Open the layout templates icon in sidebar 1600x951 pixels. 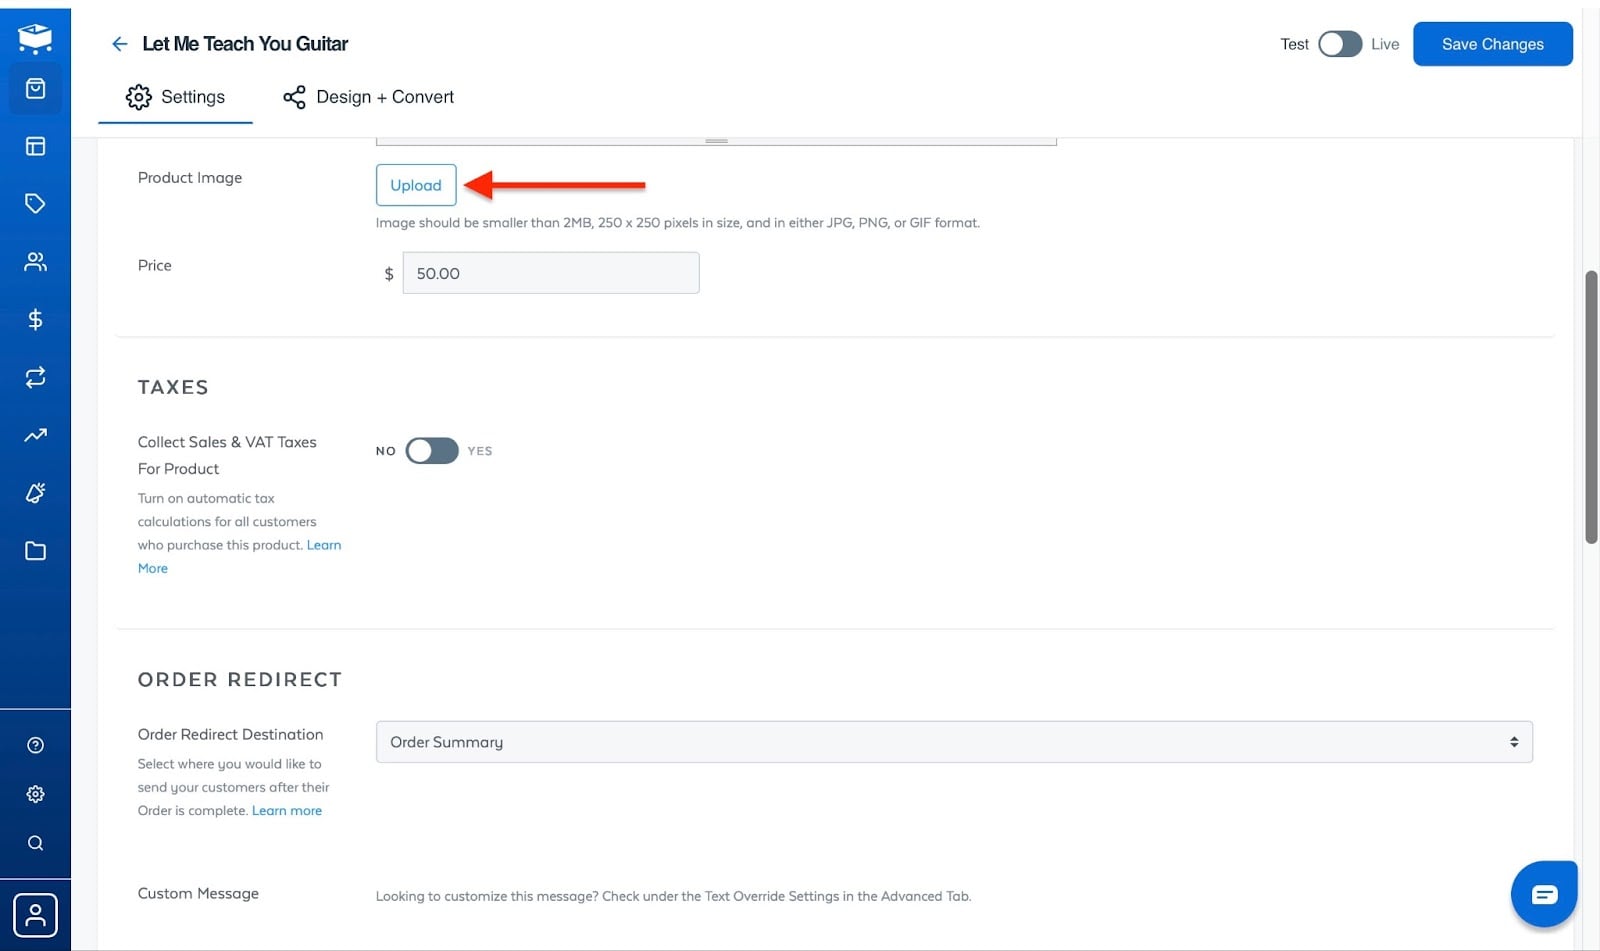pyautogui.click(x=35, y=146)
